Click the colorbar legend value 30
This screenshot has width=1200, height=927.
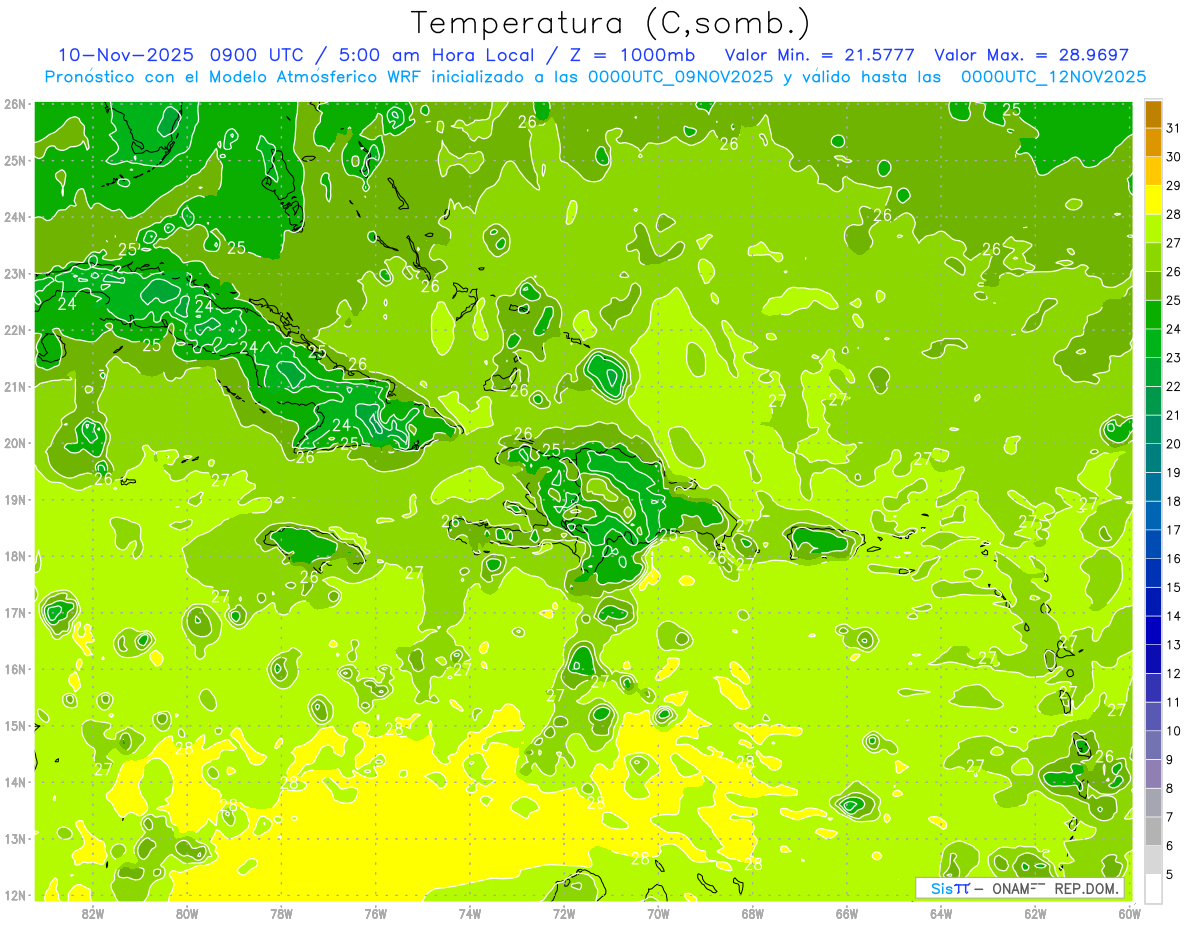point(1174,157)
